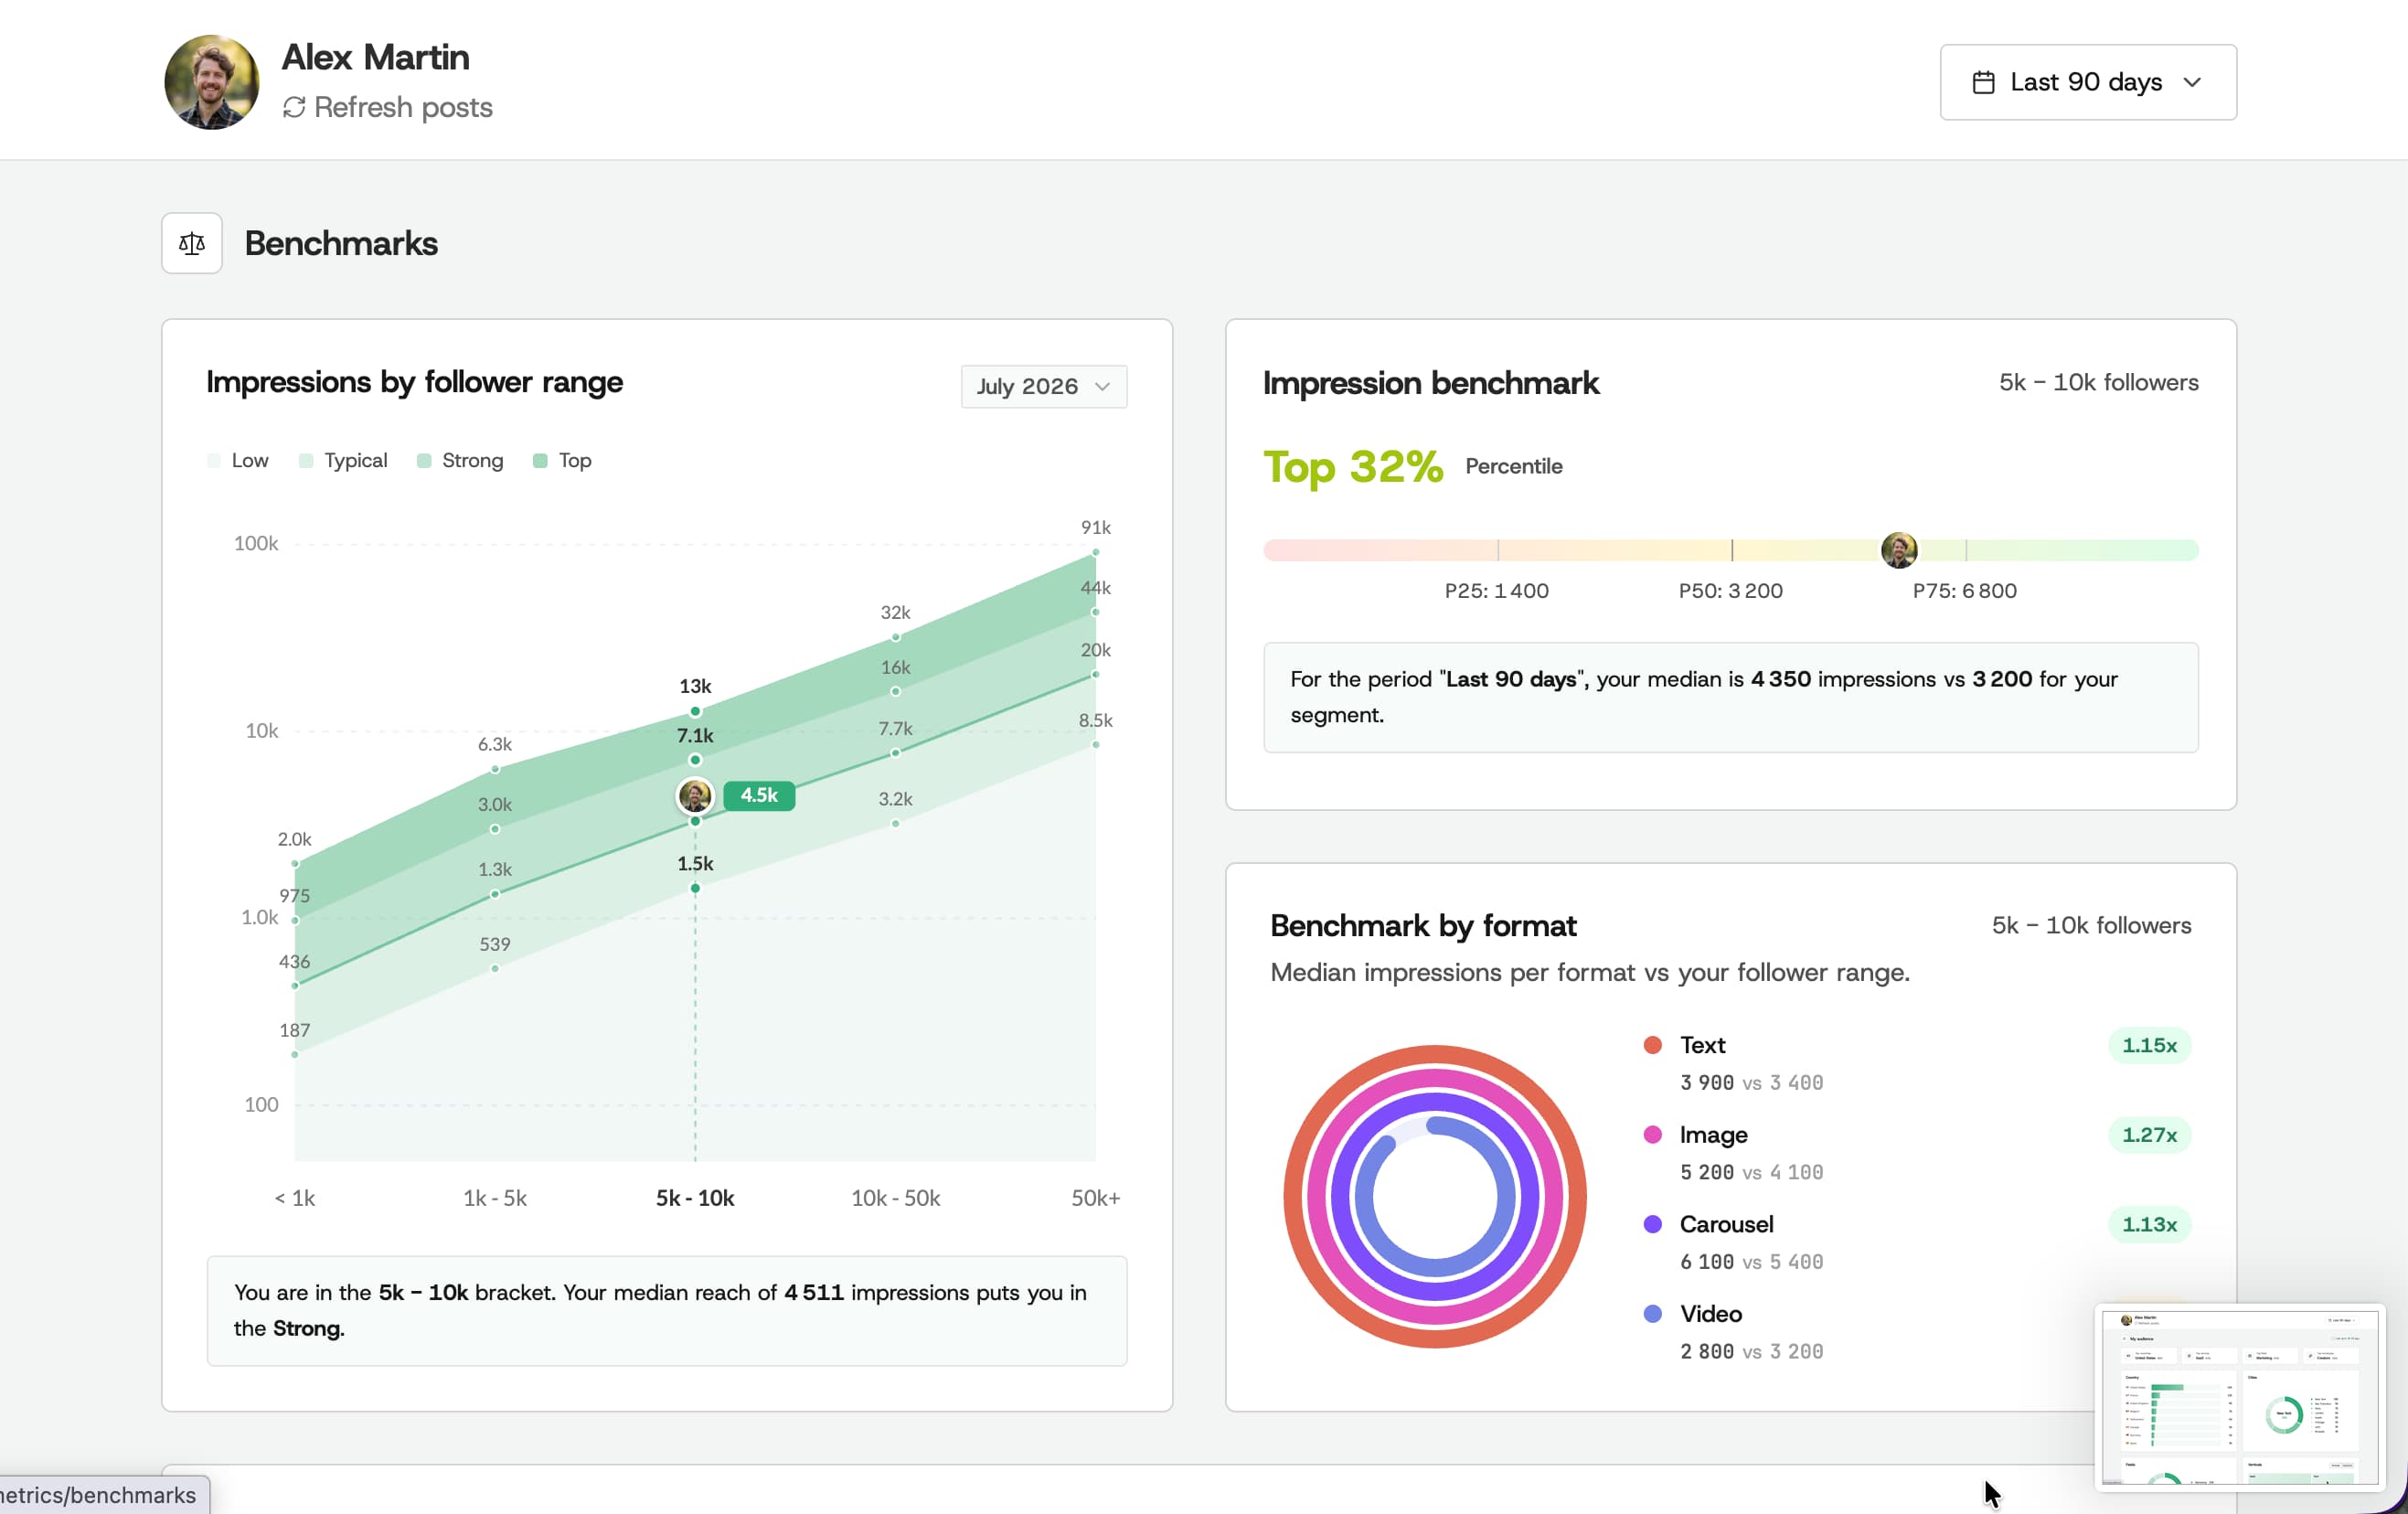
Task: Click the Impression benchmark card title
Action: 1430,383
